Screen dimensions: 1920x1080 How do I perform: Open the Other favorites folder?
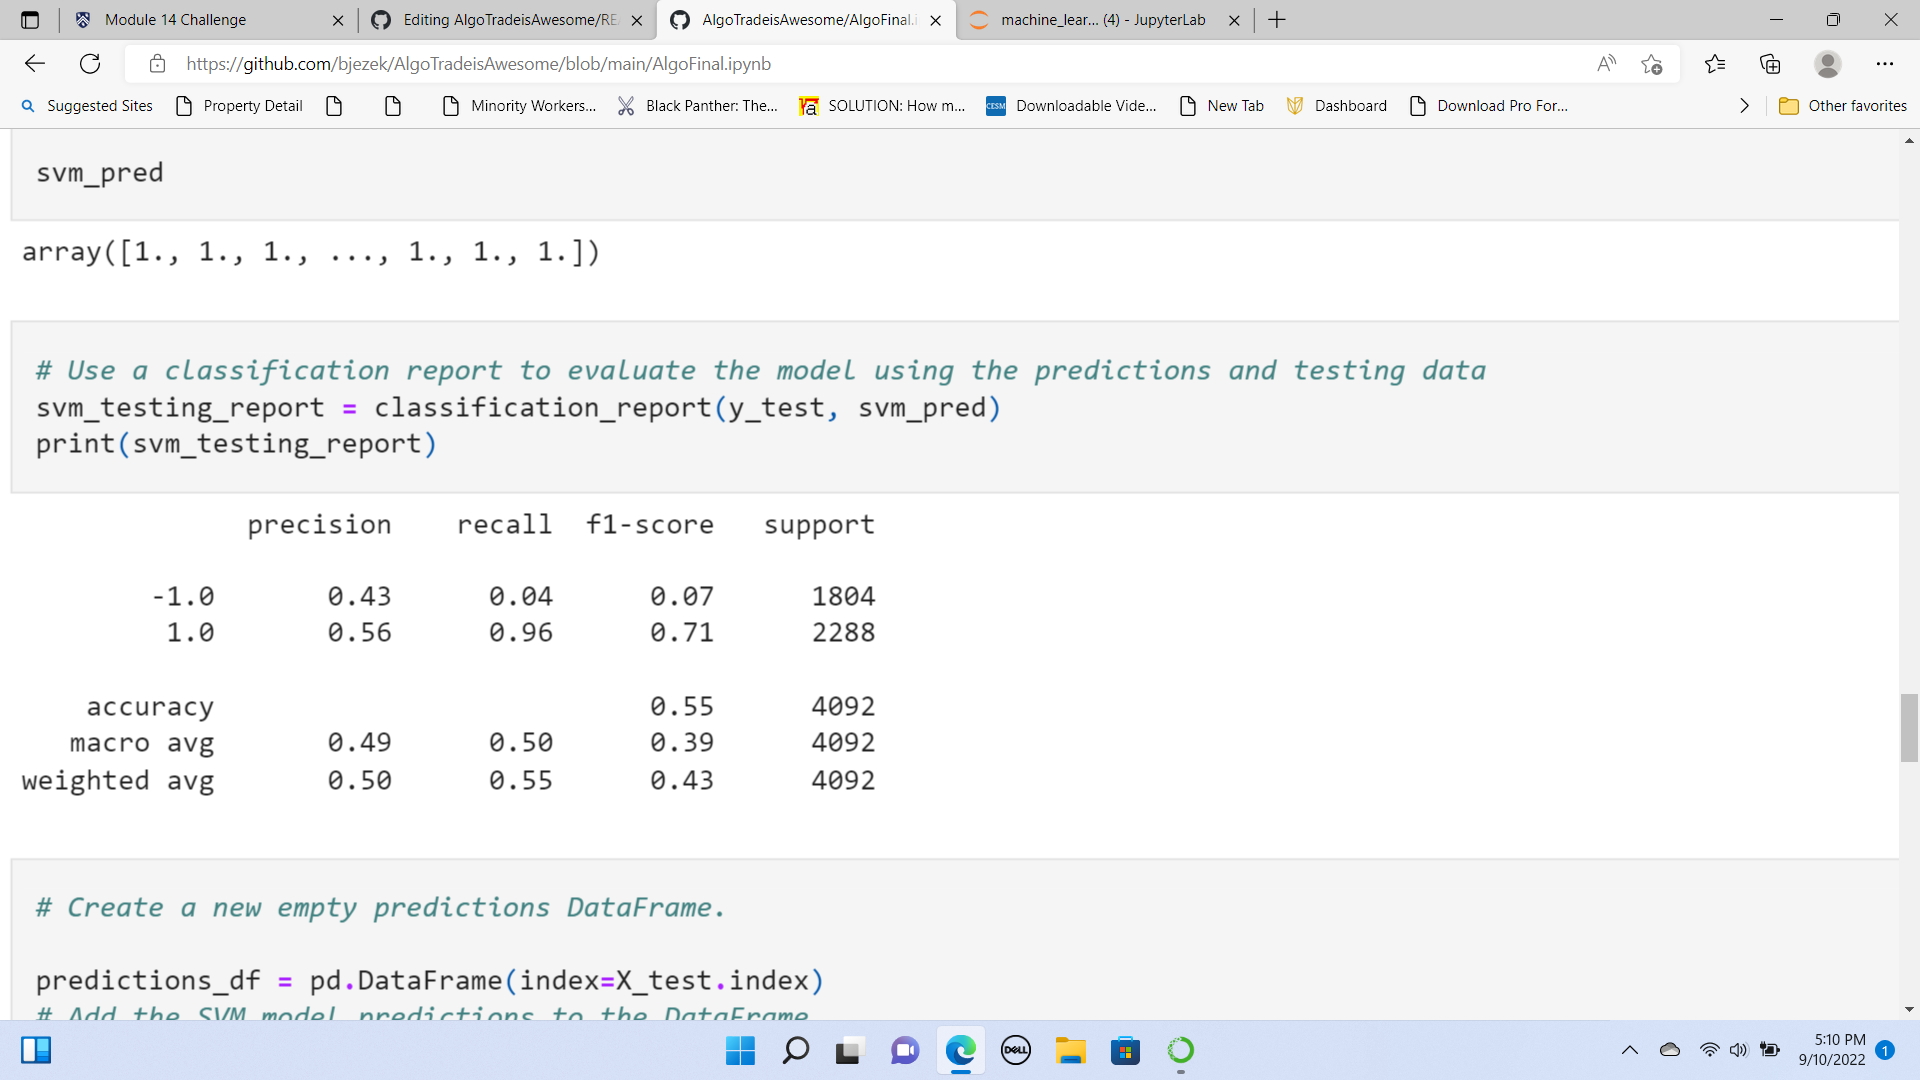[x=1843, y=106]
